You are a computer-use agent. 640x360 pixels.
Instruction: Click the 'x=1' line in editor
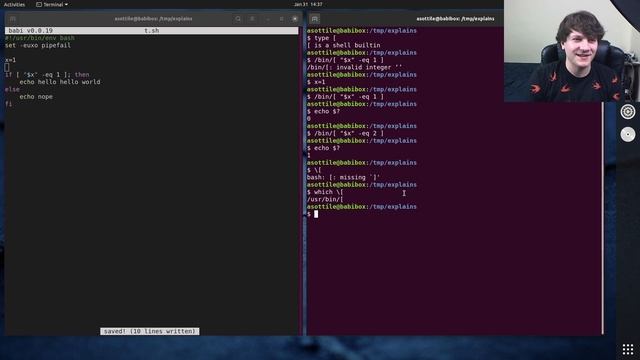(10, 60)
